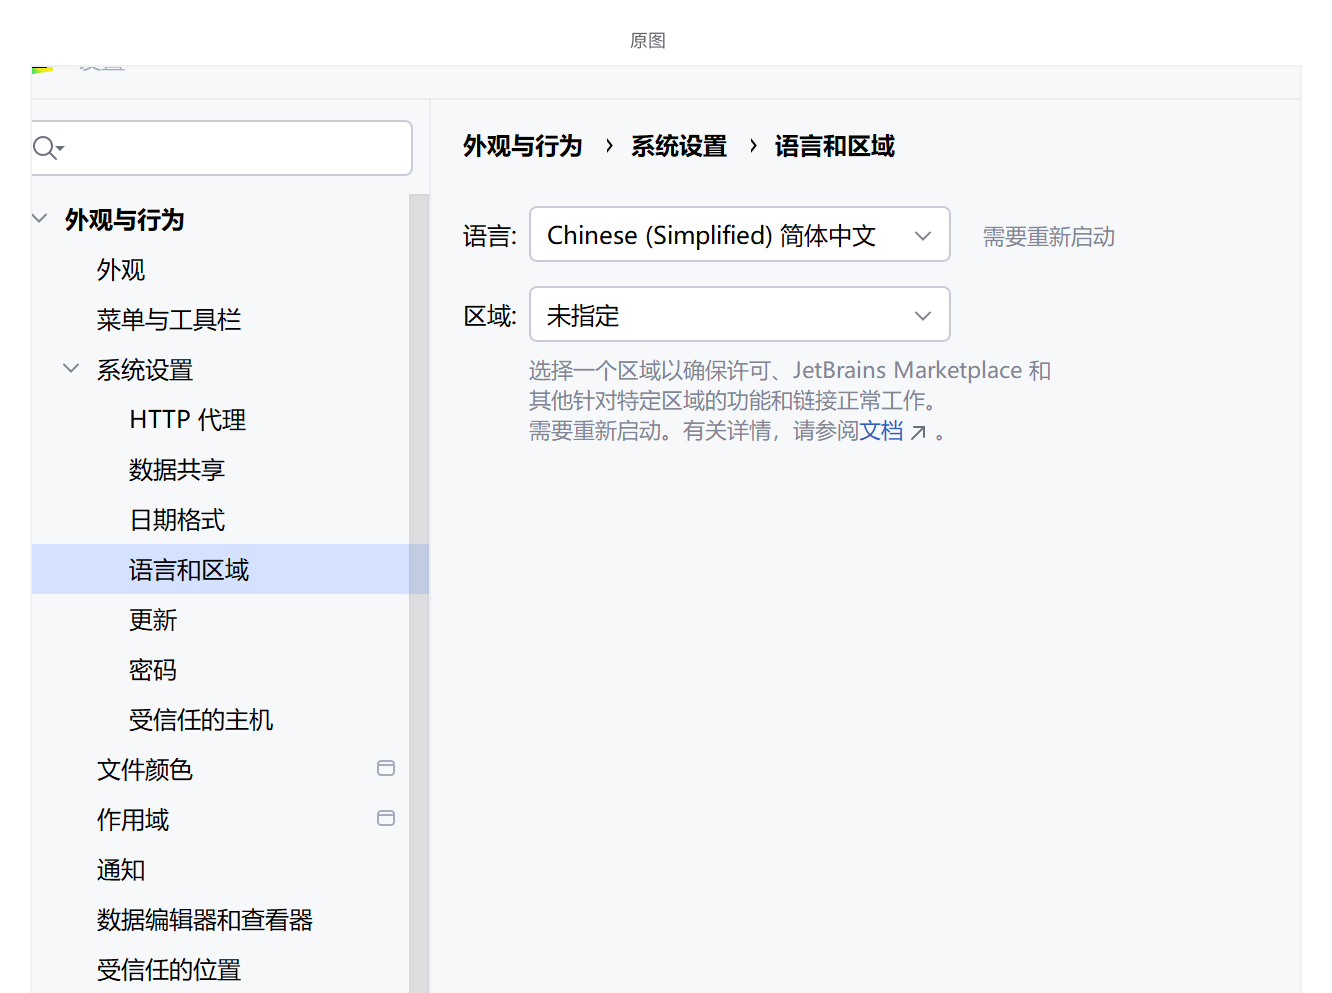Open the 菜单与工具栏 settings page
The height and width of the screenshot is (993, 1332).
click(169, 320)
